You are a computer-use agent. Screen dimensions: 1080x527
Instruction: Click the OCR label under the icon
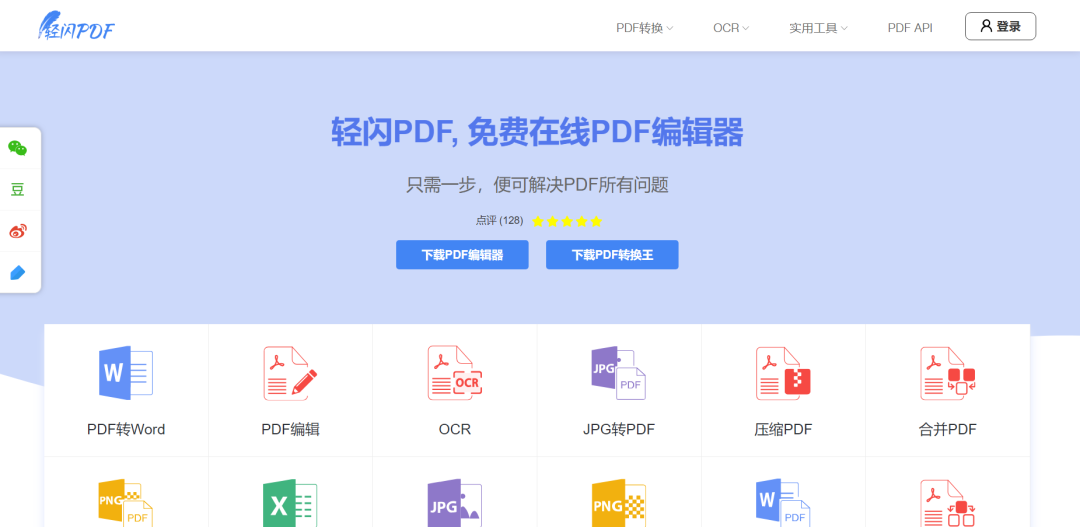455,430
